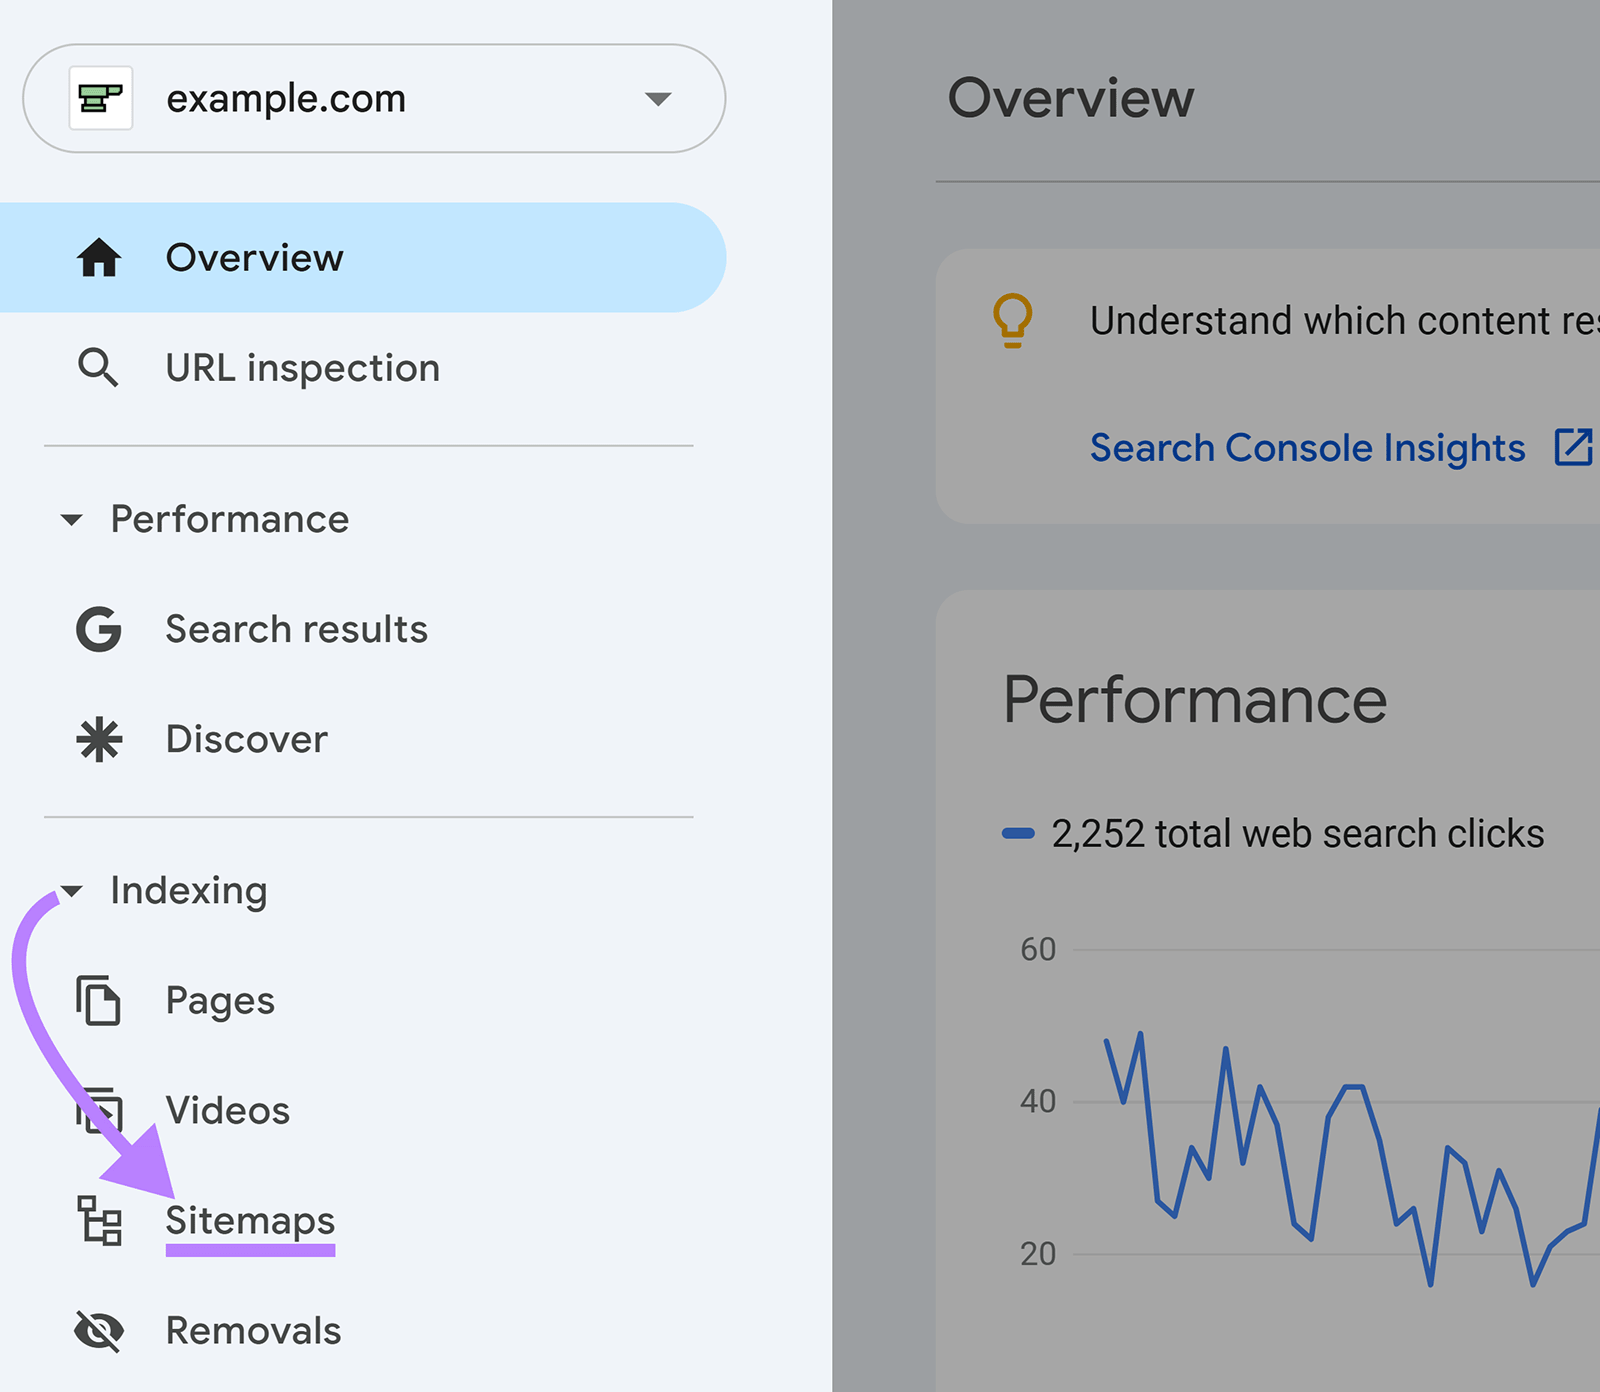
Task: Click the Sitemaps diagram icon
Action: (x=97, y=1221)
